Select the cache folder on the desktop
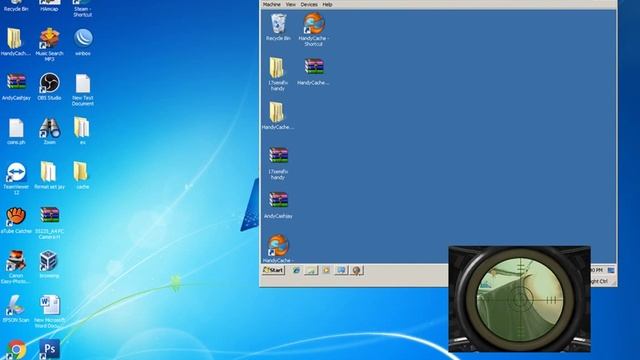Viewport: 640px width, 360px height. (82, 175)
